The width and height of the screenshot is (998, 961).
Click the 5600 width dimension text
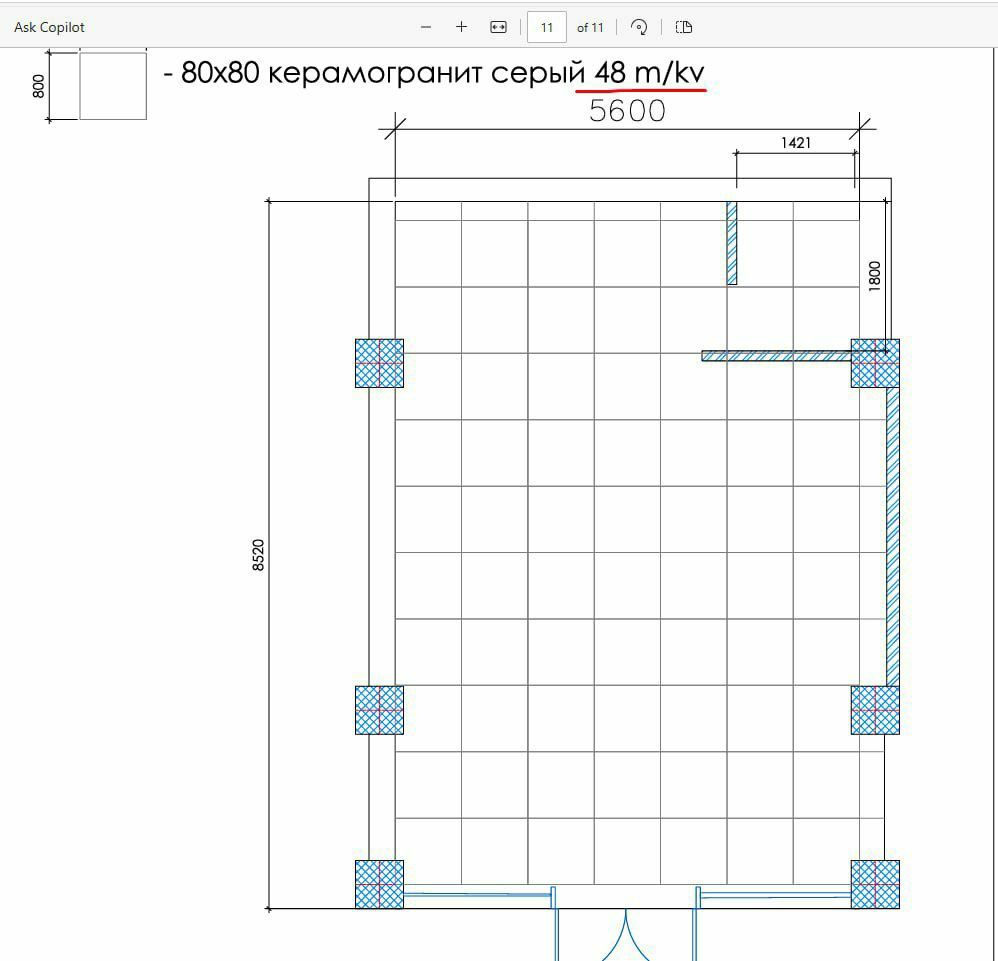pos(628,111)
